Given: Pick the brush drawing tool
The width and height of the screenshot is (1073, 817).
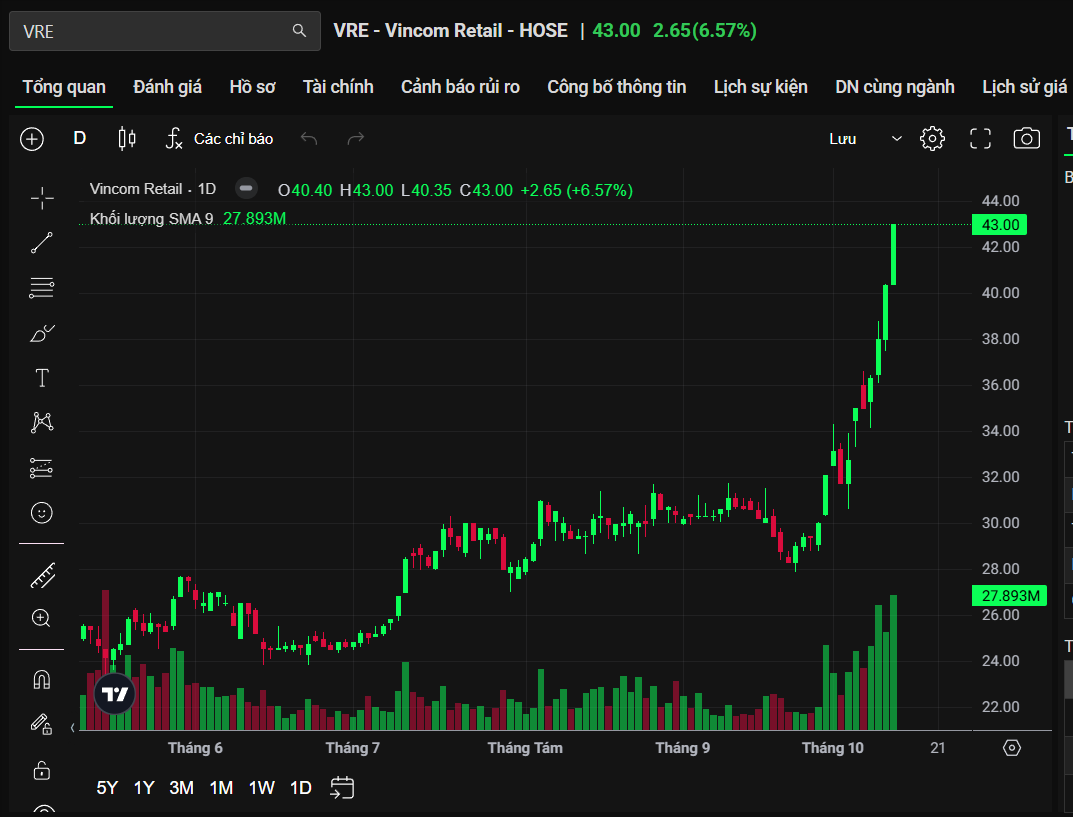Looking at the screenshot, I should 42,333.
